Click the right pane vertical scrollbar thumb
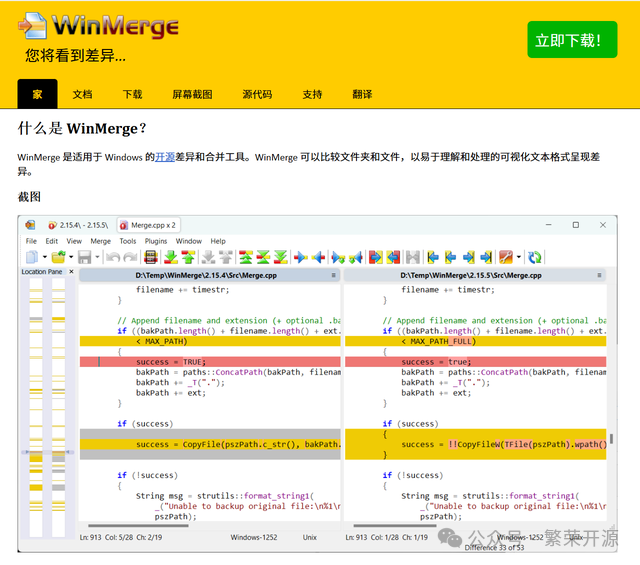 click(611, 439)
